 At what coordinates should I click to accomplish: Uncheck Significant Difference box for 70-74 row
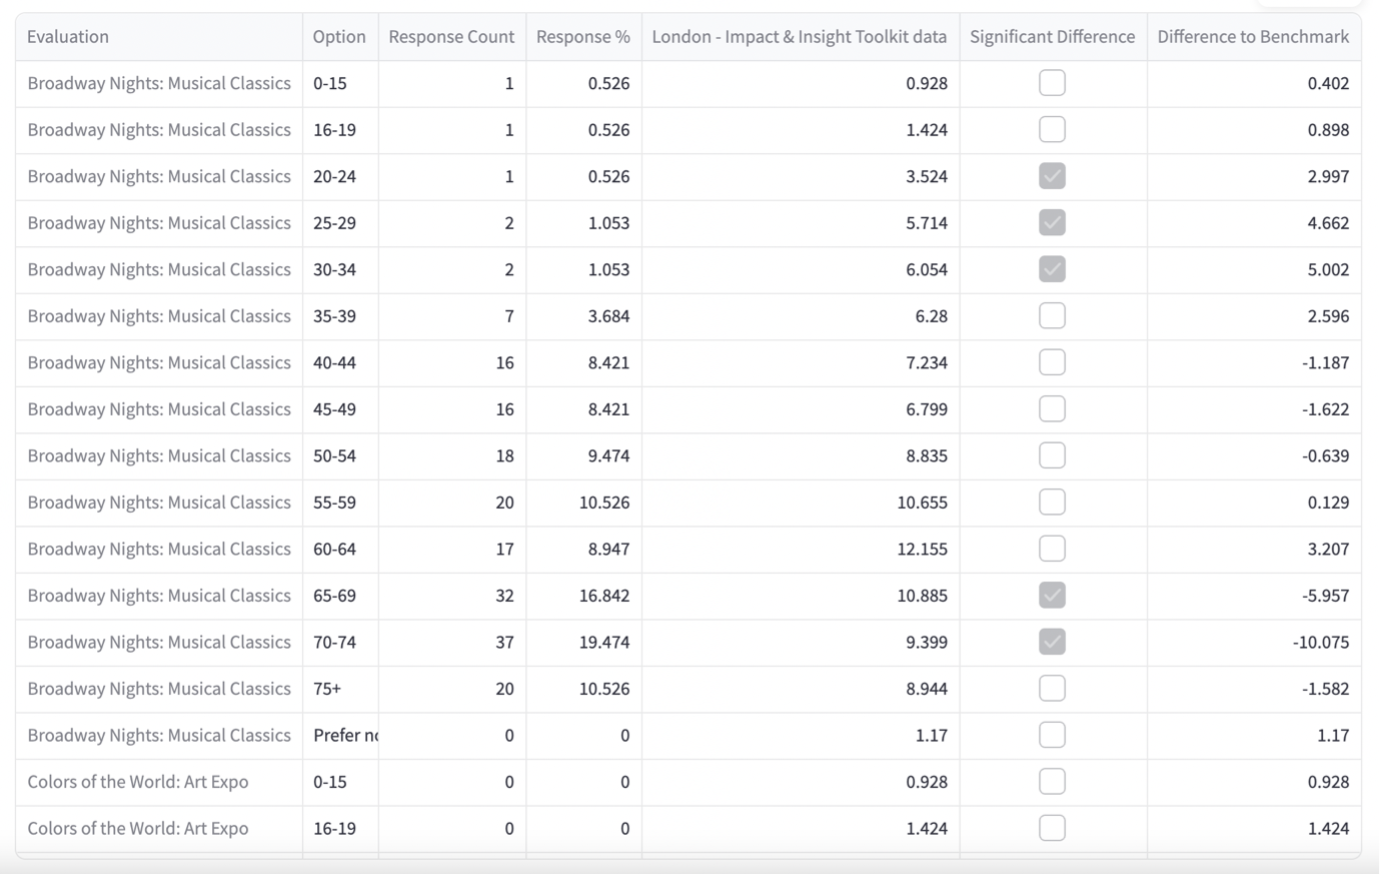(1052, 642)
